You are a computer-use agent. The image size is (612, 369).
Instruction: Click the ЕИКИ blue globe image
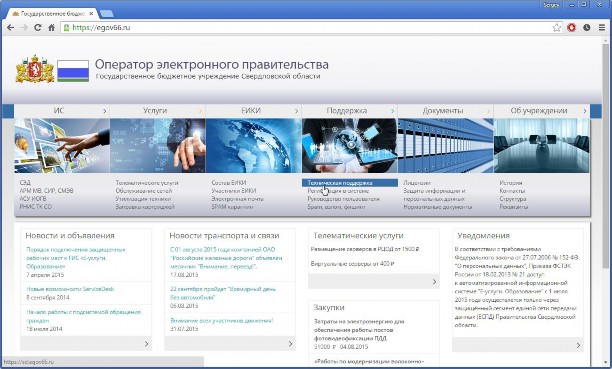point(254,146)
